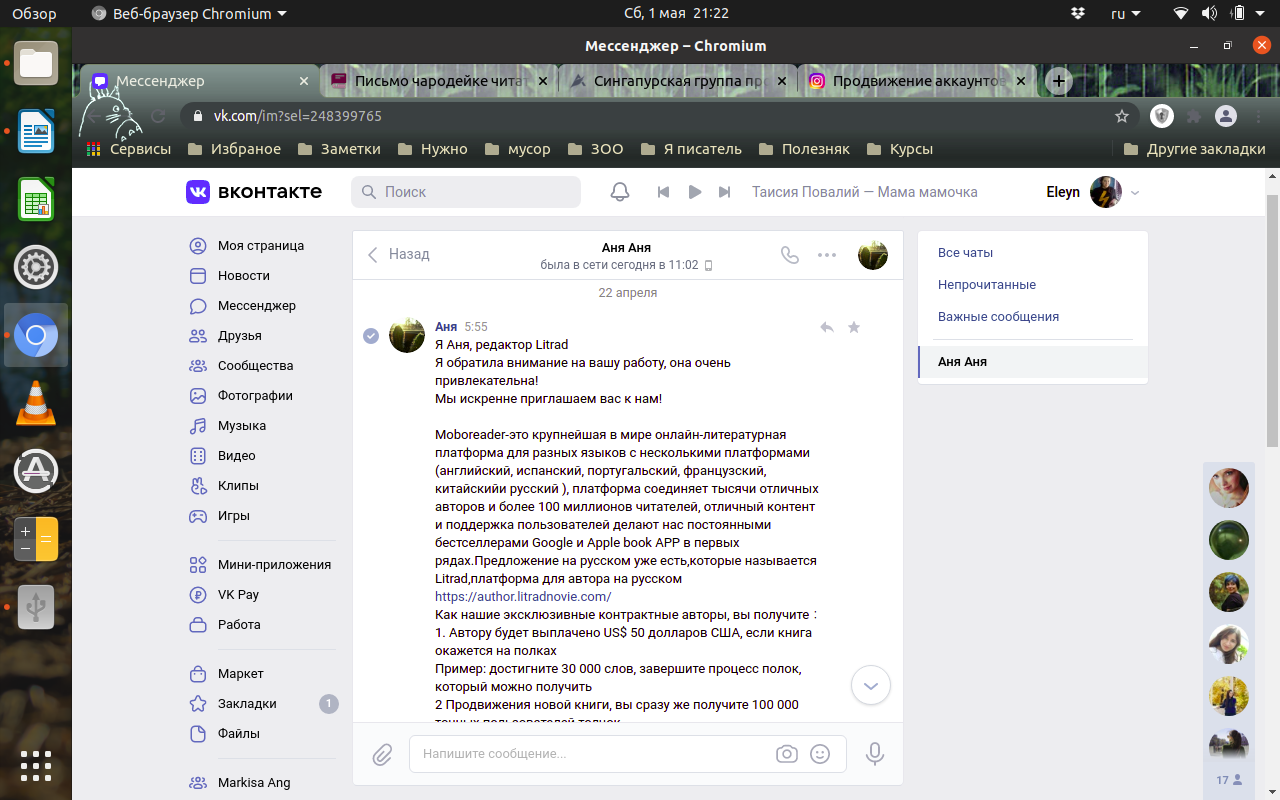Viewport: 1280px width, 800px height.
Task: Open the three-dots chat actions menu
Action: point(827,255)
